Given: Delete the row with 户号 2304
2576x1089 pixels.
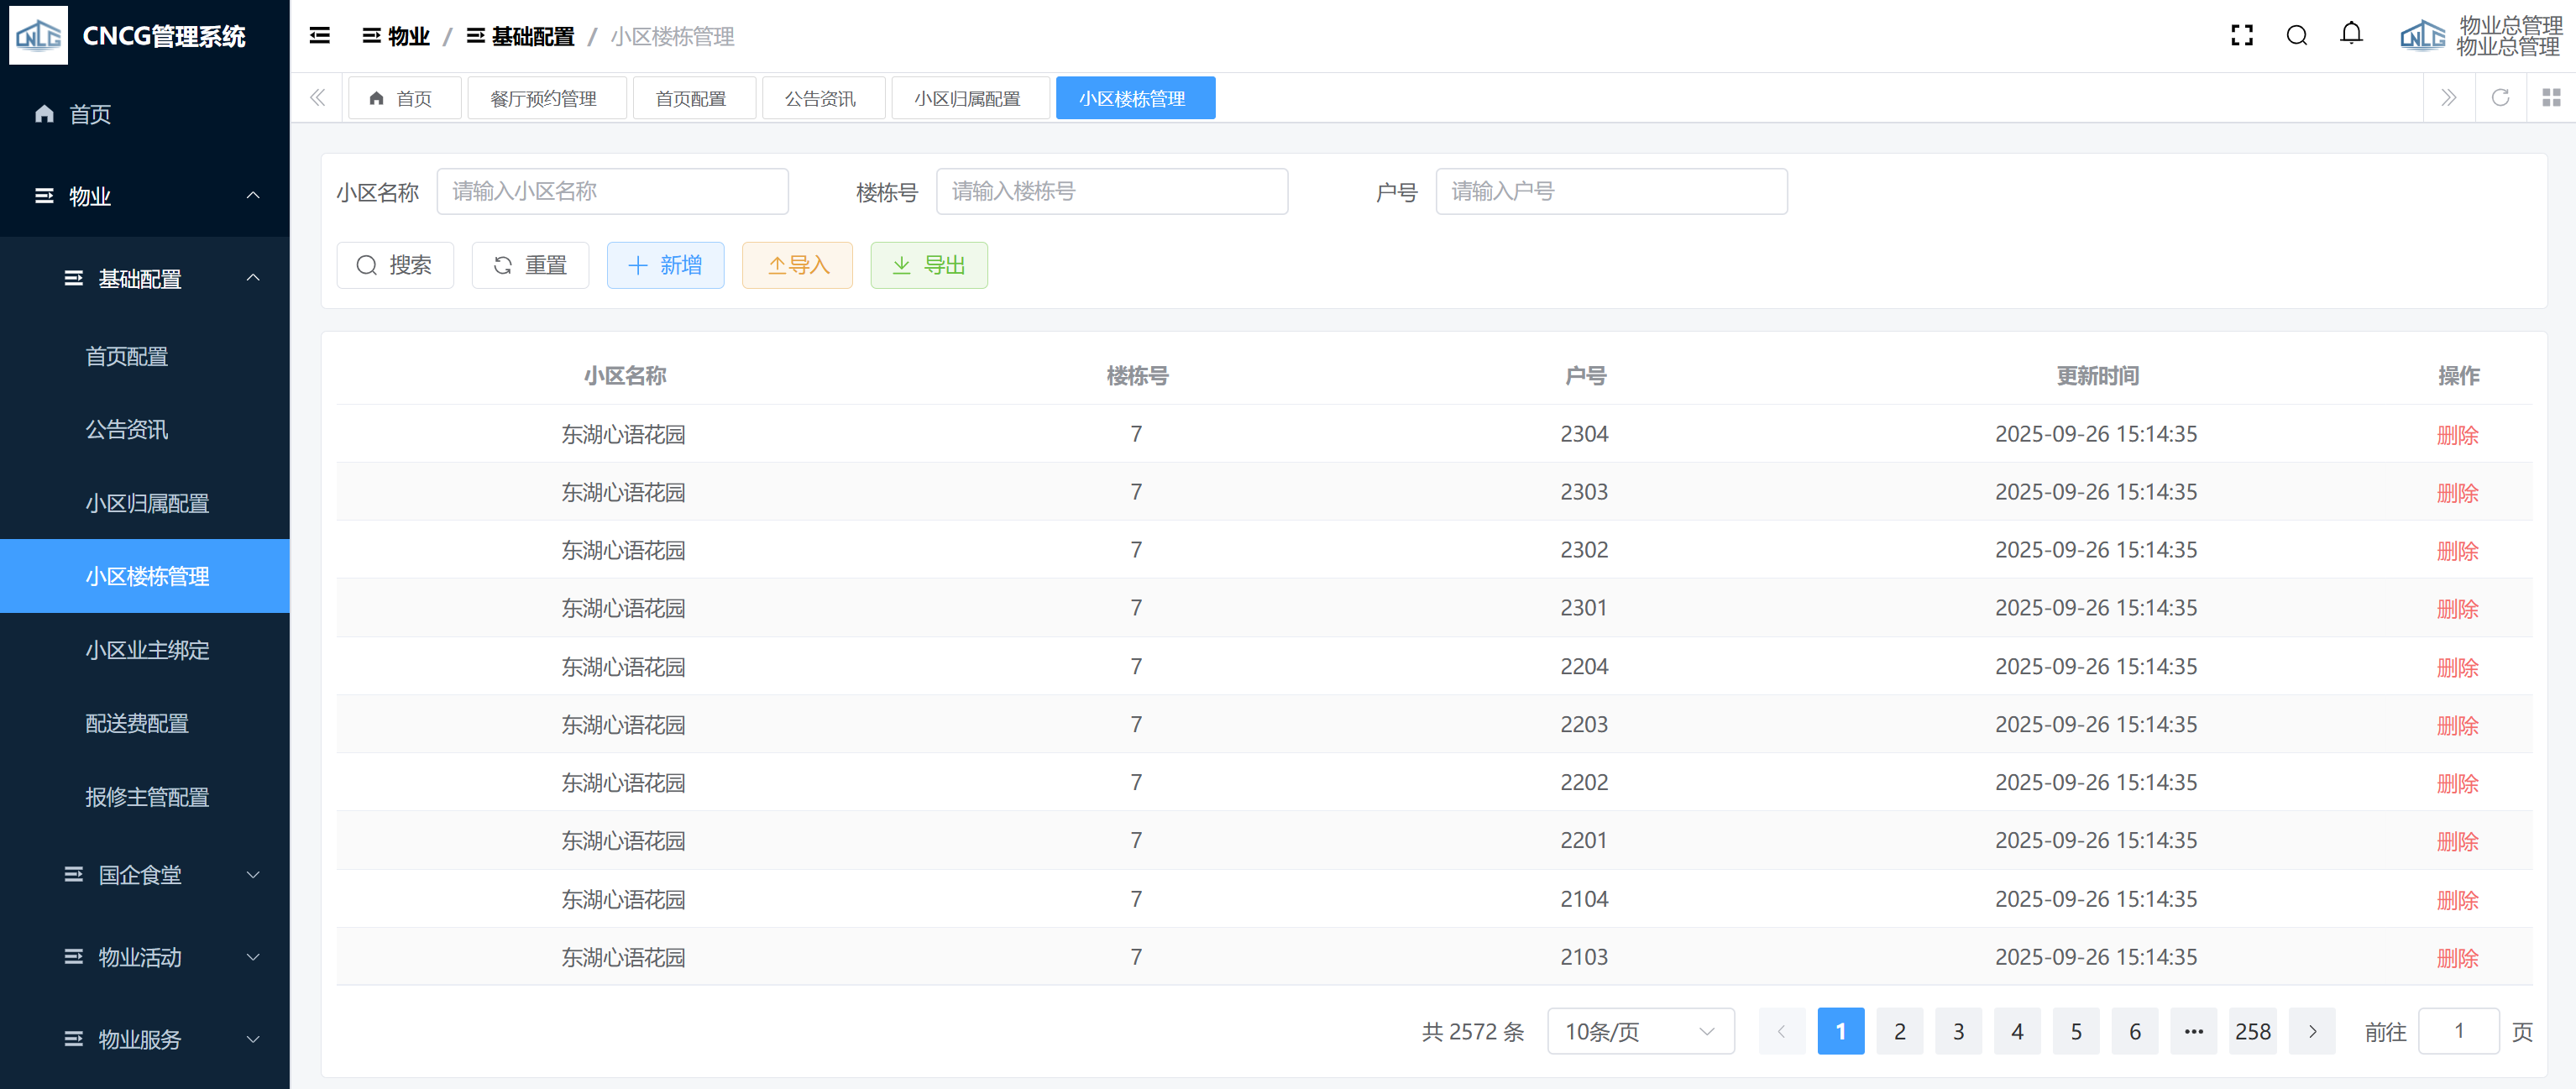Looking at the screenshot, I should coord(2457,435).
